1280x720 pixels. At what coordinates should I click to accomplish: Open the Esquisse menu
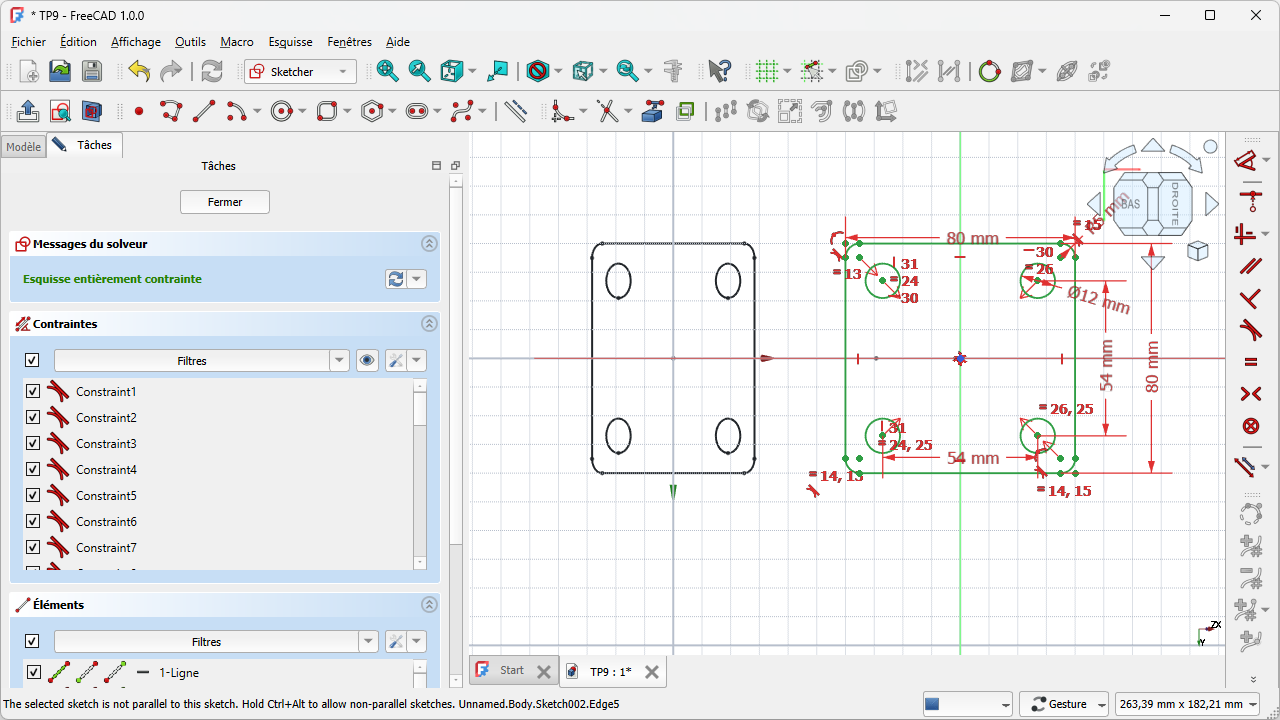(x=290, y=42)
